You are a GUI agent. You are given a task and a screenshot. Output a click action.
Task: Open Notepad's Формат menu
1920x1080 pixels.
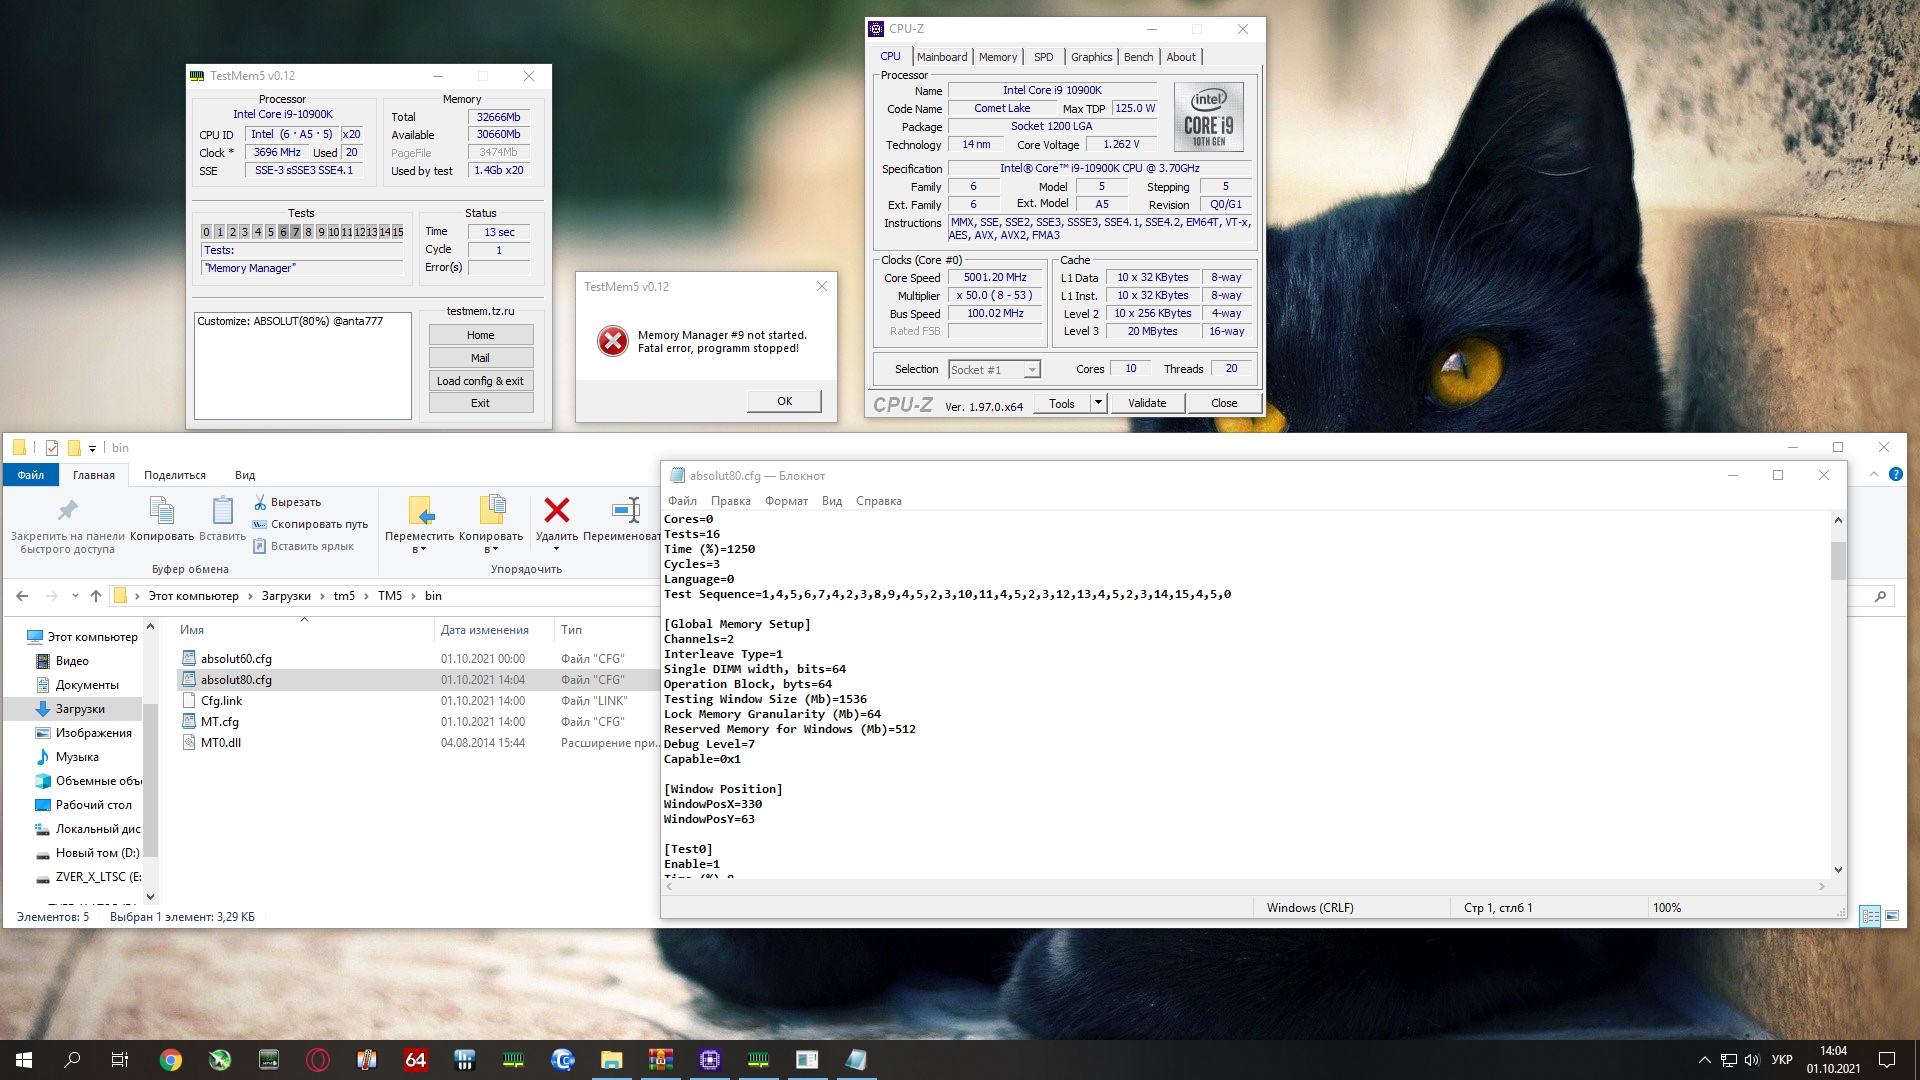pyautogui.click(x=786, y=501)
